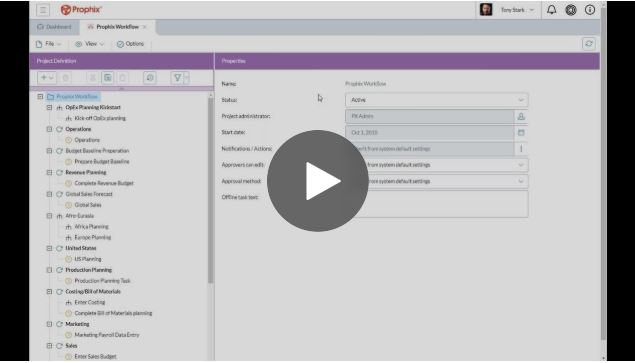Click the clock icon beside Operations task

[x=68, y=140]
